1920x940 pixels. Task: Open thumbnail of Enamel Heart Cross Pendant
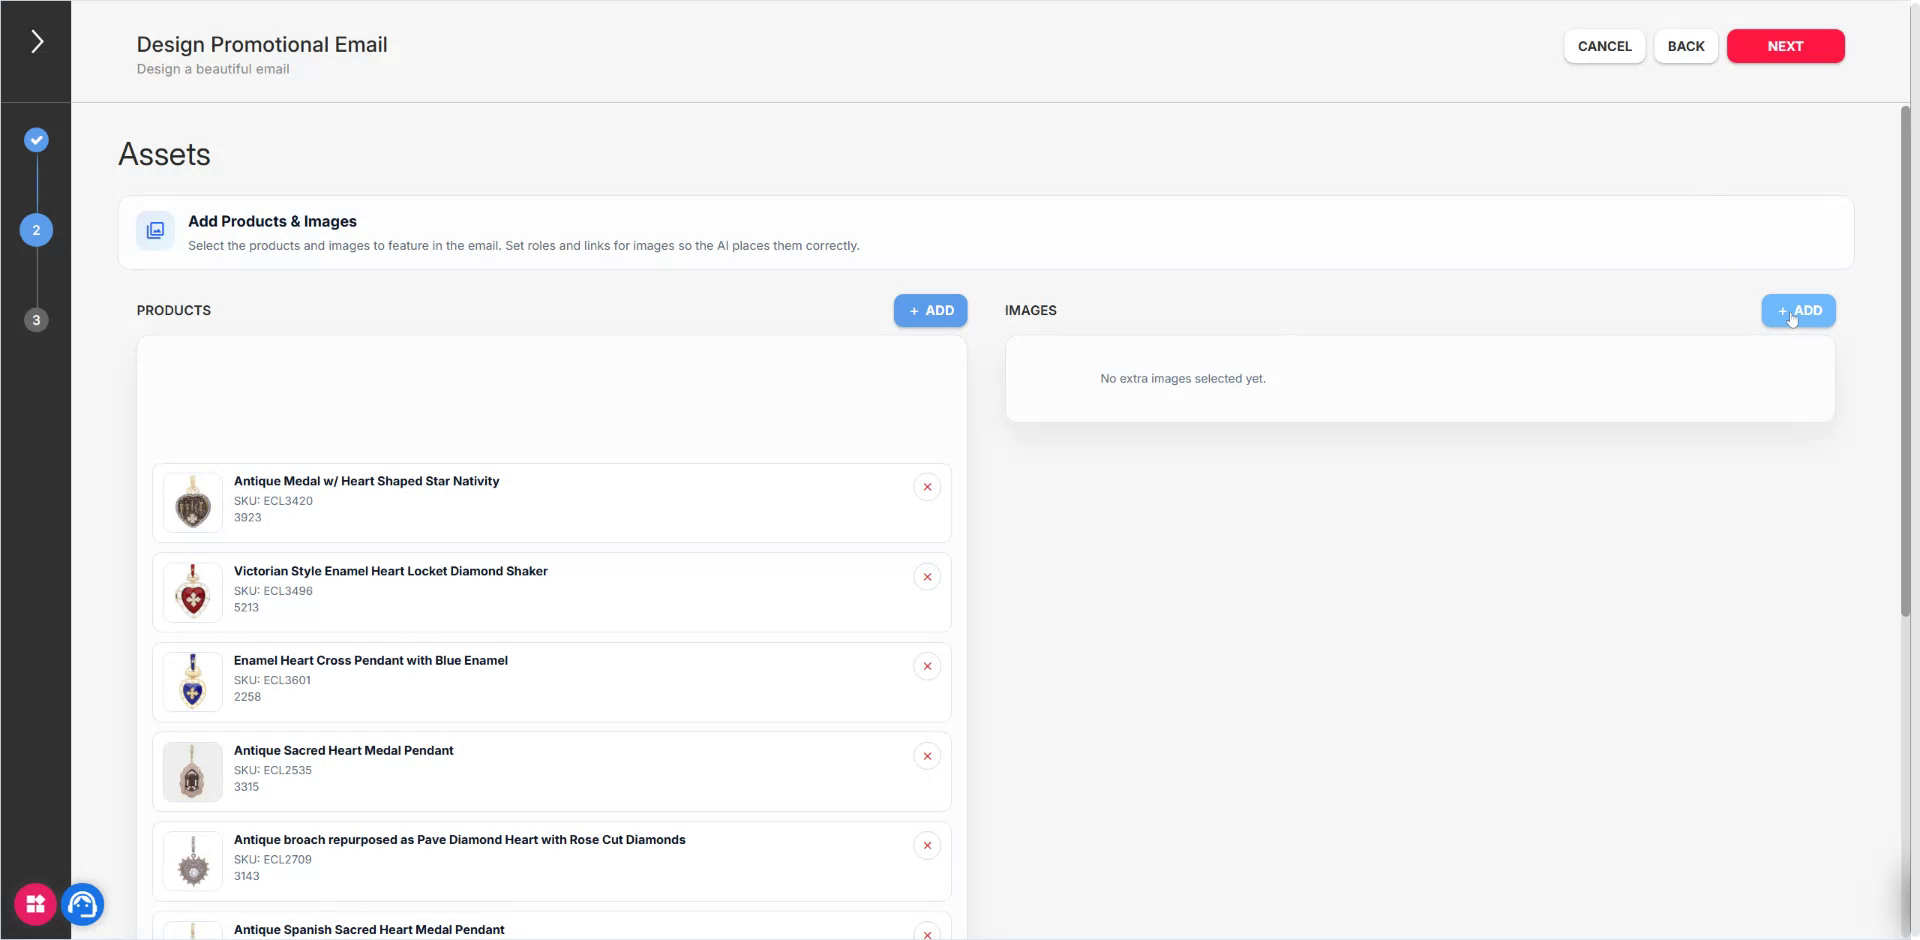[x=193, y=682]
